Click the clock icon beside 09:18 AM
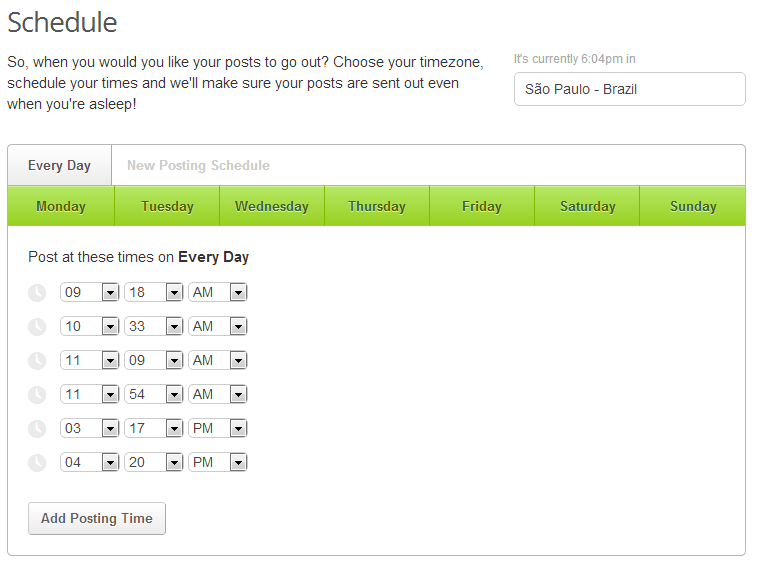Viewport: 772px width, 569px height. 37,293
